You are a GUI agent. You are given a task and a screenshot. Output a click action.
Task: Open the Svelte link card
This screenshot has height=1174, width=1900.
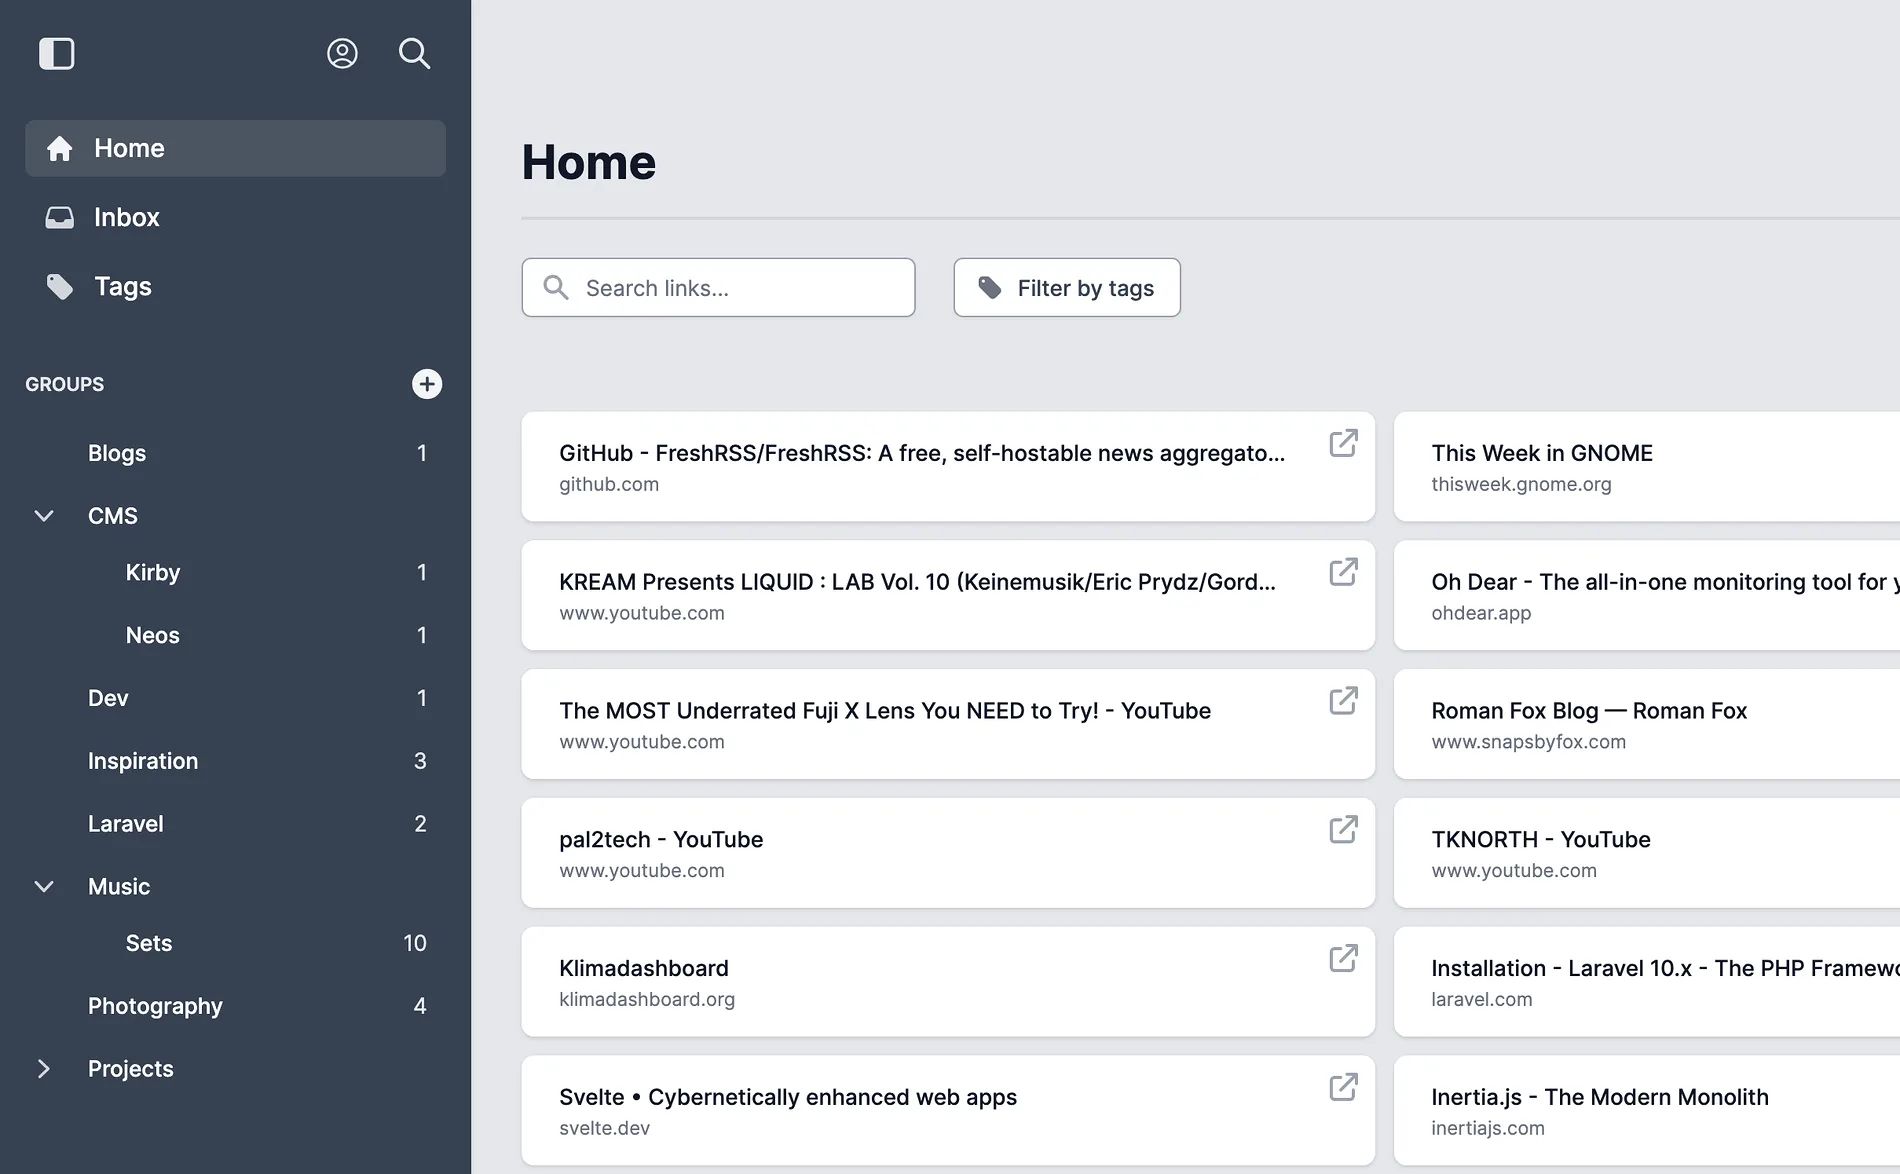click(948, 1110)
